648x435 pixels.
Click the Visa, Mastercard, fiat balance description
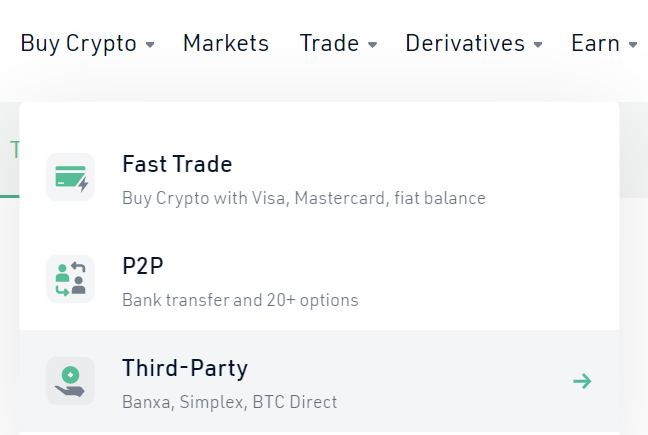pyautogui.click(x=303, y=198)
